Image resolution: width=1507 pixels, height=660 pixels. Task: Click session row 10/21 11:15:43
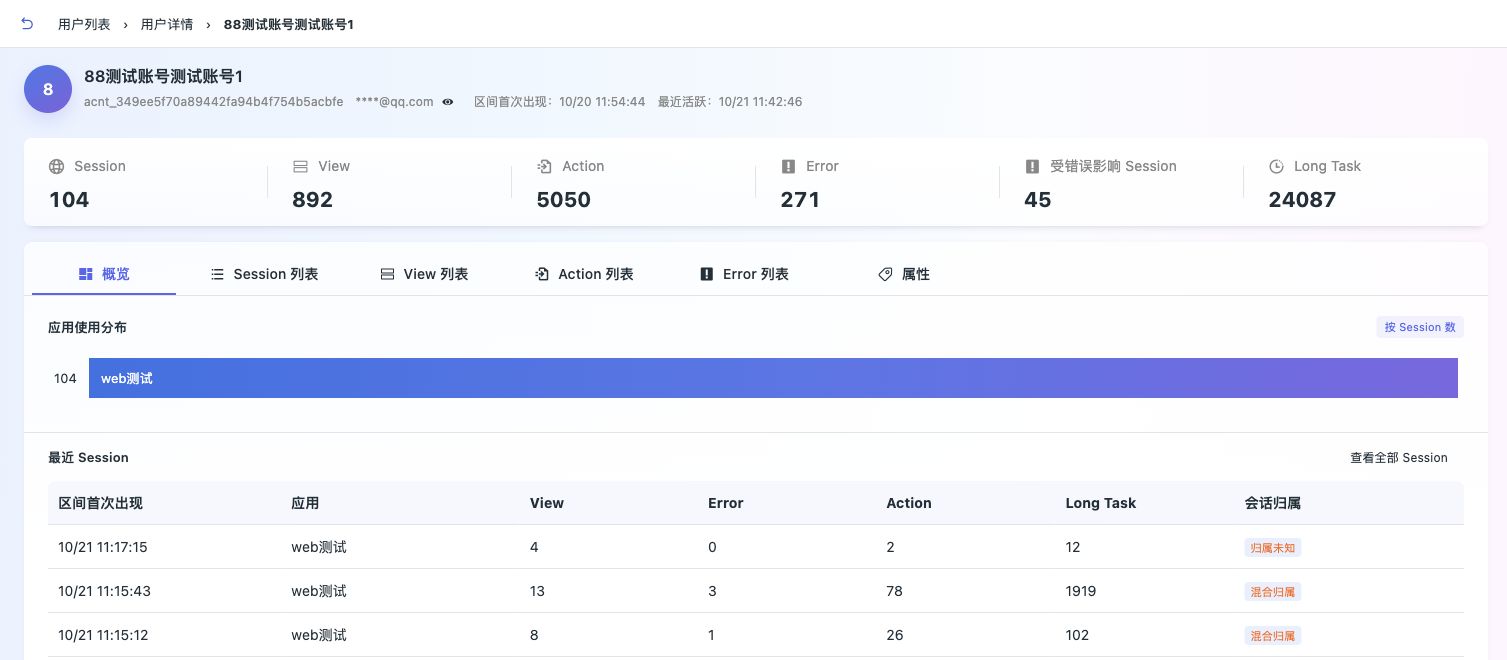(756, 591)
